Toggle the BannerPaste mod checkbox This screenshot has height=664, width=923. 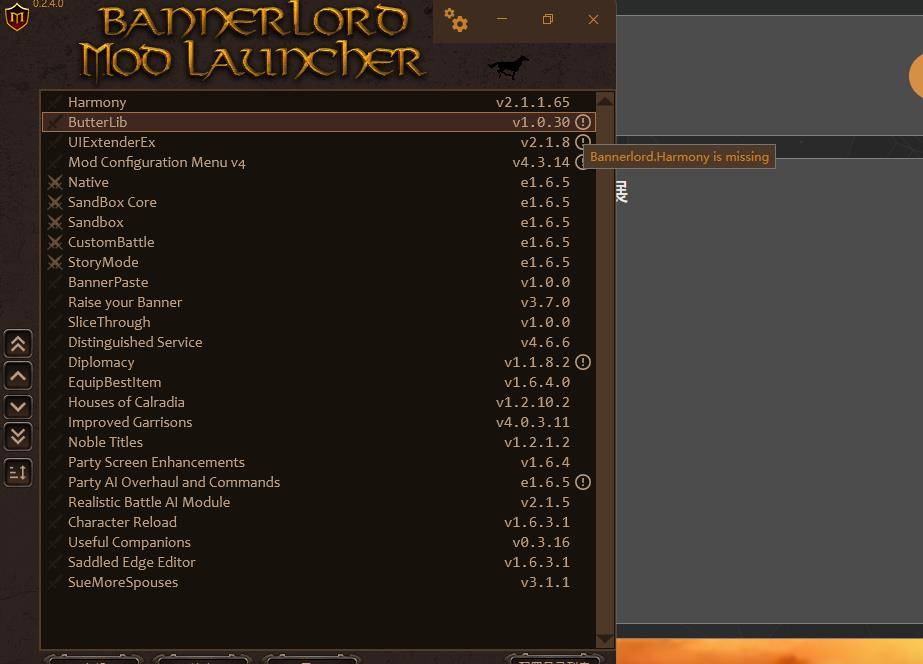(55, 283)
